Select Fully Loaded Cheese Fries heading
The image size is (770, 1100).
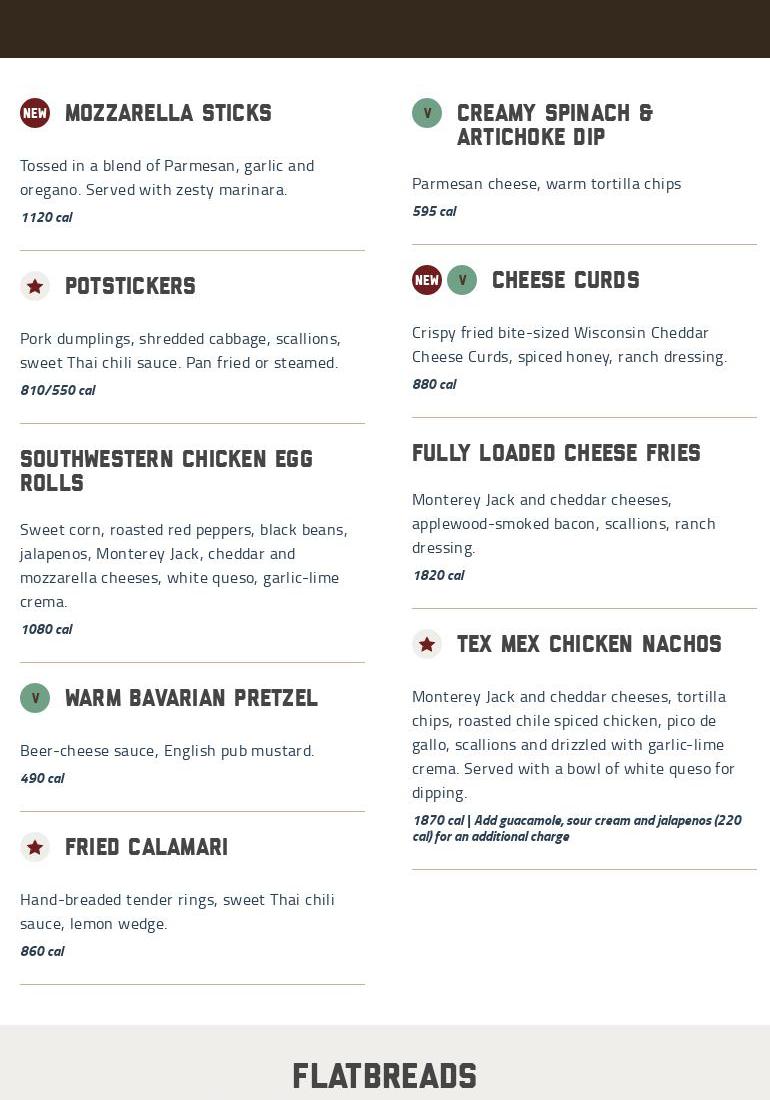[556, 453]
